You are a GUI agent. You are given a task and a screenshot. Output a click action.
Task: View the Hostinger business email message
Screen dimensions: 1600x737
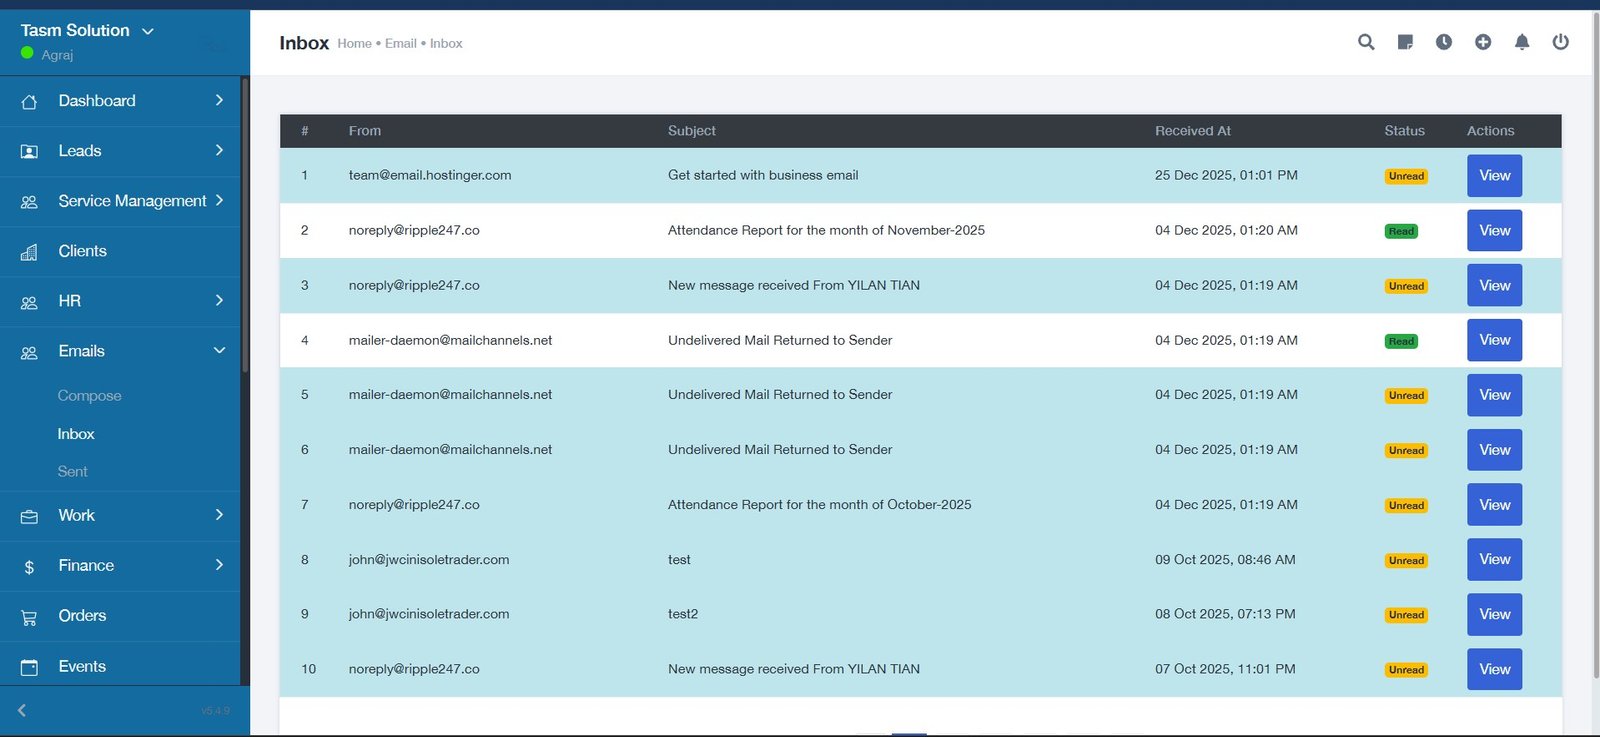tap(1494, 176)
